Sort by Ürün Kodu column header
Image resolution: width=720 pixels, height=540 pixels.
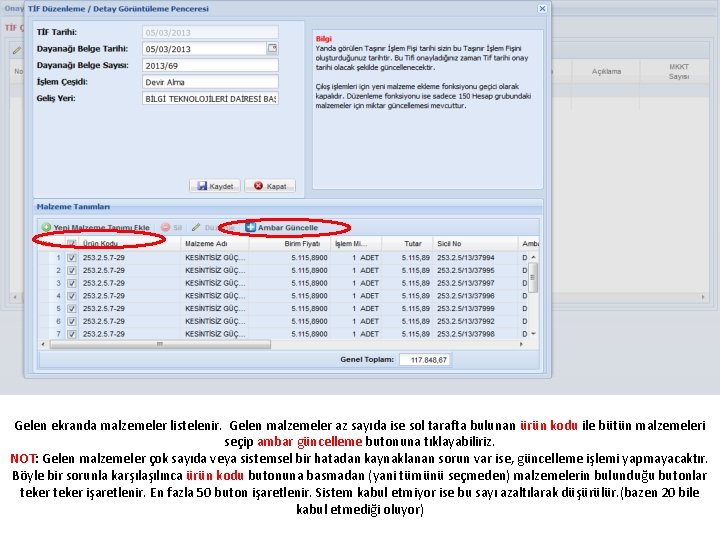(x=129, y=243)
